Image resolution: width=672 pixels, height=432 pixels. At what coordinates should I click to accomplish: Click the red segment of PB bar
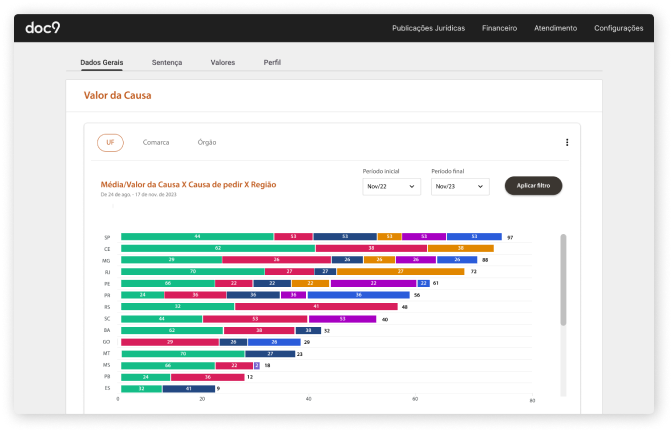[207, 377]
